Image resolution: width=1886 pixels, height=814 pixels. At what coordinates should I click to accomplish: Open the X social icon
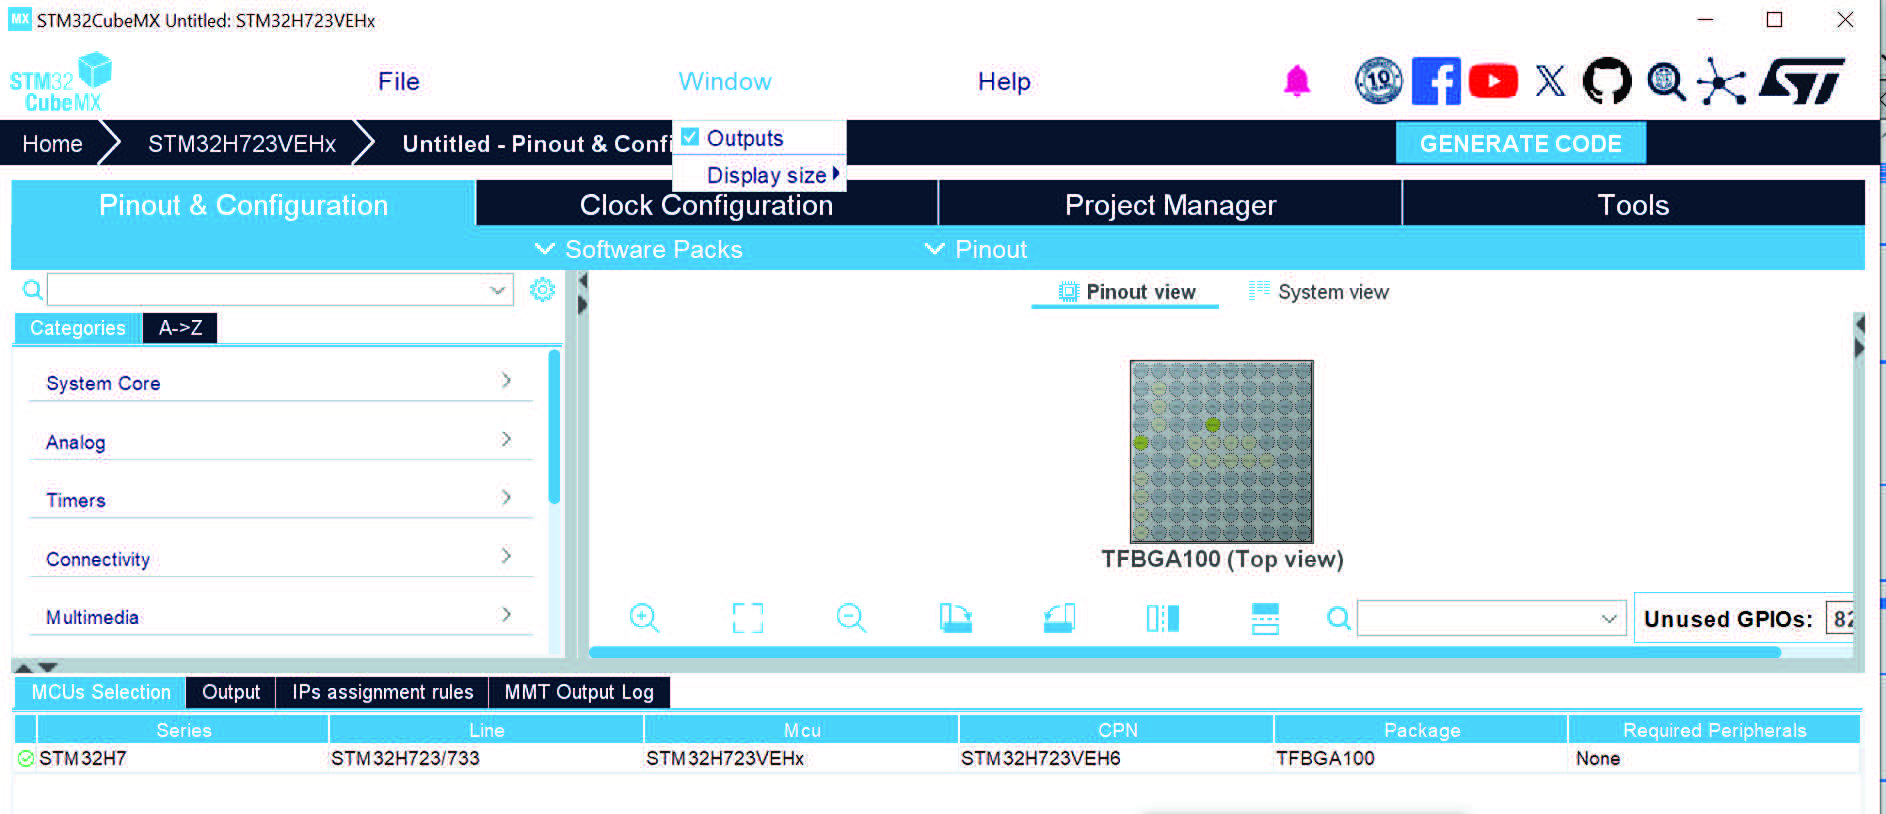click(1550, 81)
